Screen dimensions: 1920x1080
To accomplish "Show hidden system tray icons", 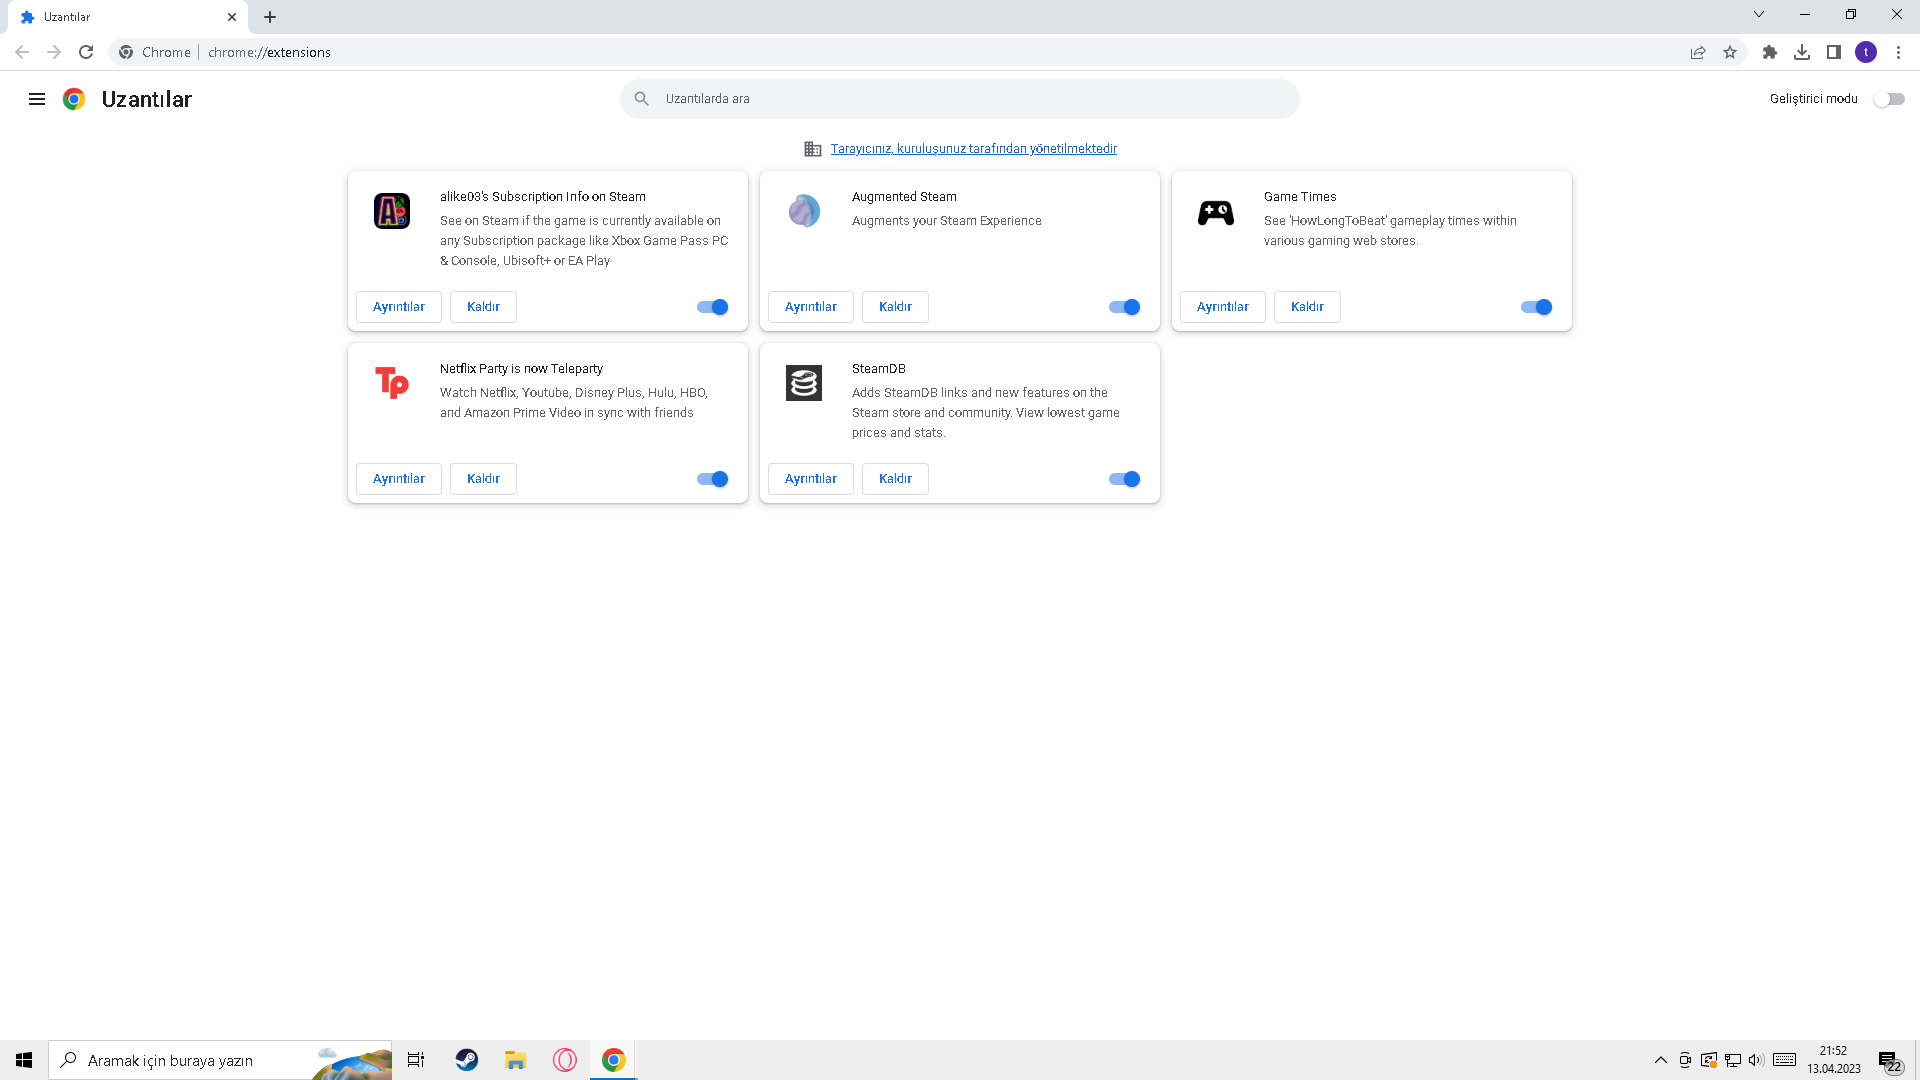I will coord(1661,1060).
